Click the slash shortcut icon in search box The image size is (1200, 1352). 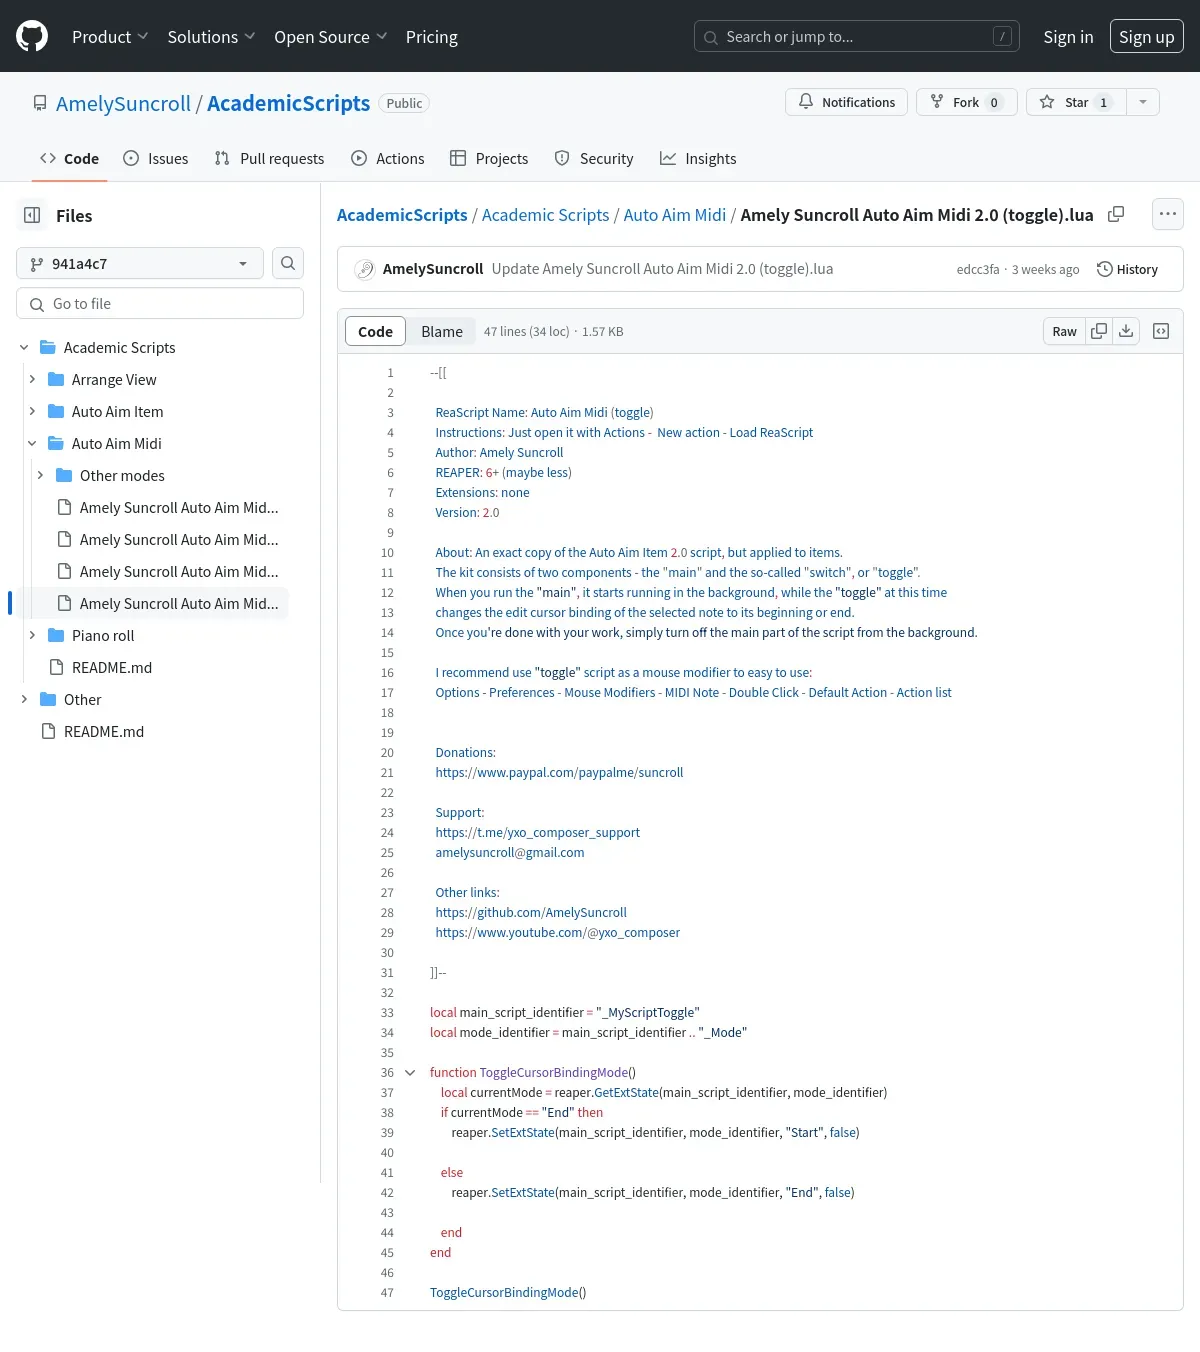point(1002,37)
